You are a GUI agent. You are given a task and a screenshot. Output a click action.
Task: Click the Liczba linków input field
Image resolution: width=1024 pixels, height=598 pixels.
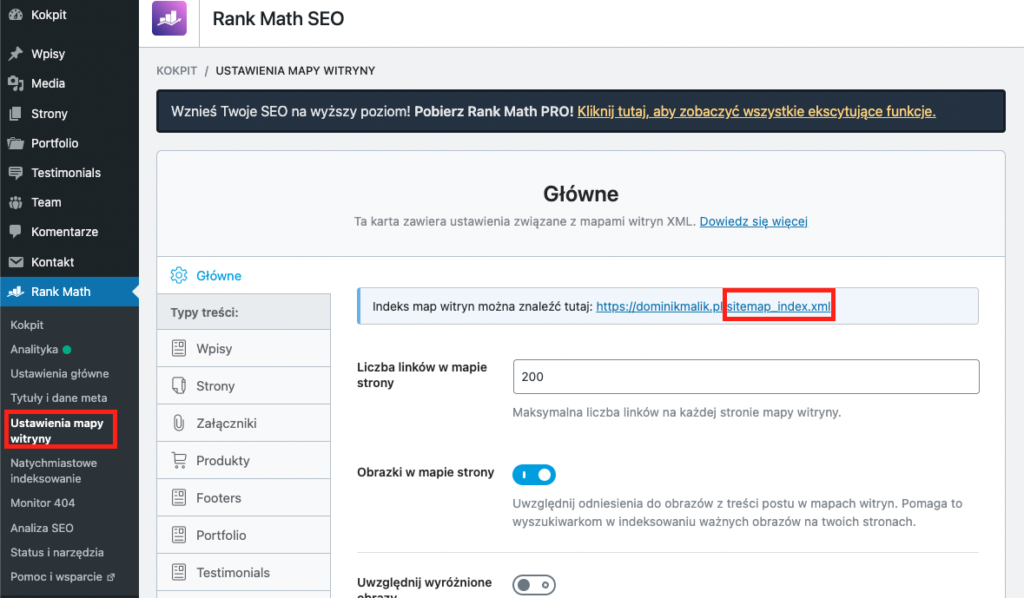[x=745, y=377]
